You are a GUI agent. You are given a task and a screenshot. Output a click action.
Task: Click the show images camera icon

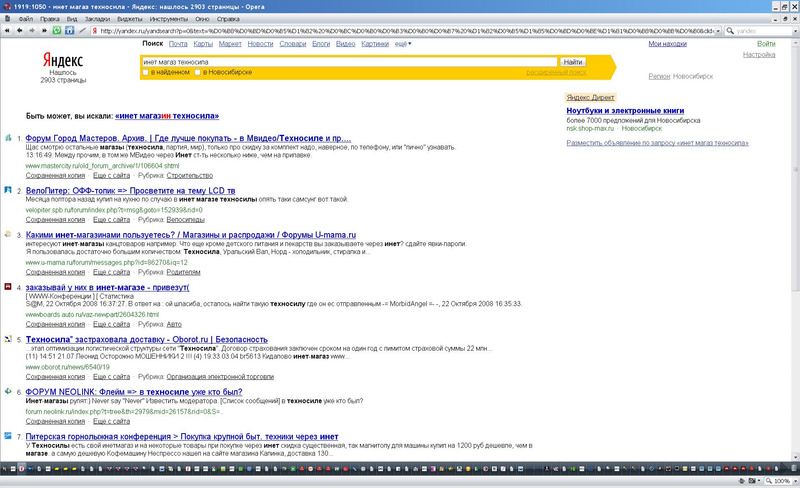tap(752, 481)
